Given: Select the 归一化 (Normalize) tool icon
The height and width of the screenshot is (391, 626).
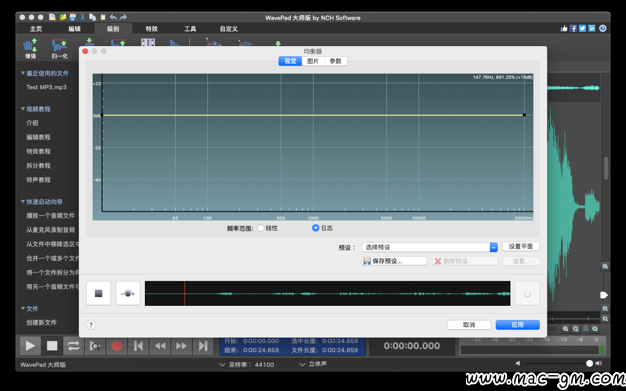Looking at the screenshot, I should (x=59, y=49).
